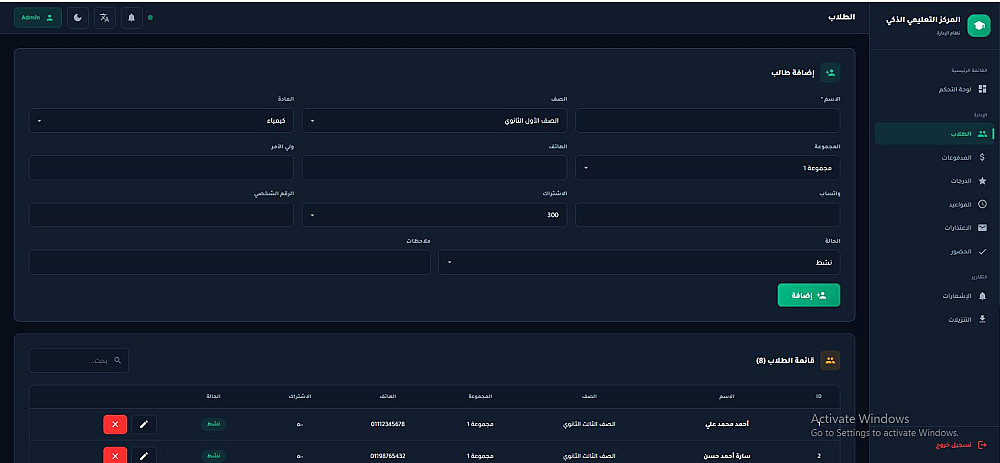Click the الحالة column header in table
Image resolution: width=1000 pixels, height=463 pixels.
tap(214, 396)
